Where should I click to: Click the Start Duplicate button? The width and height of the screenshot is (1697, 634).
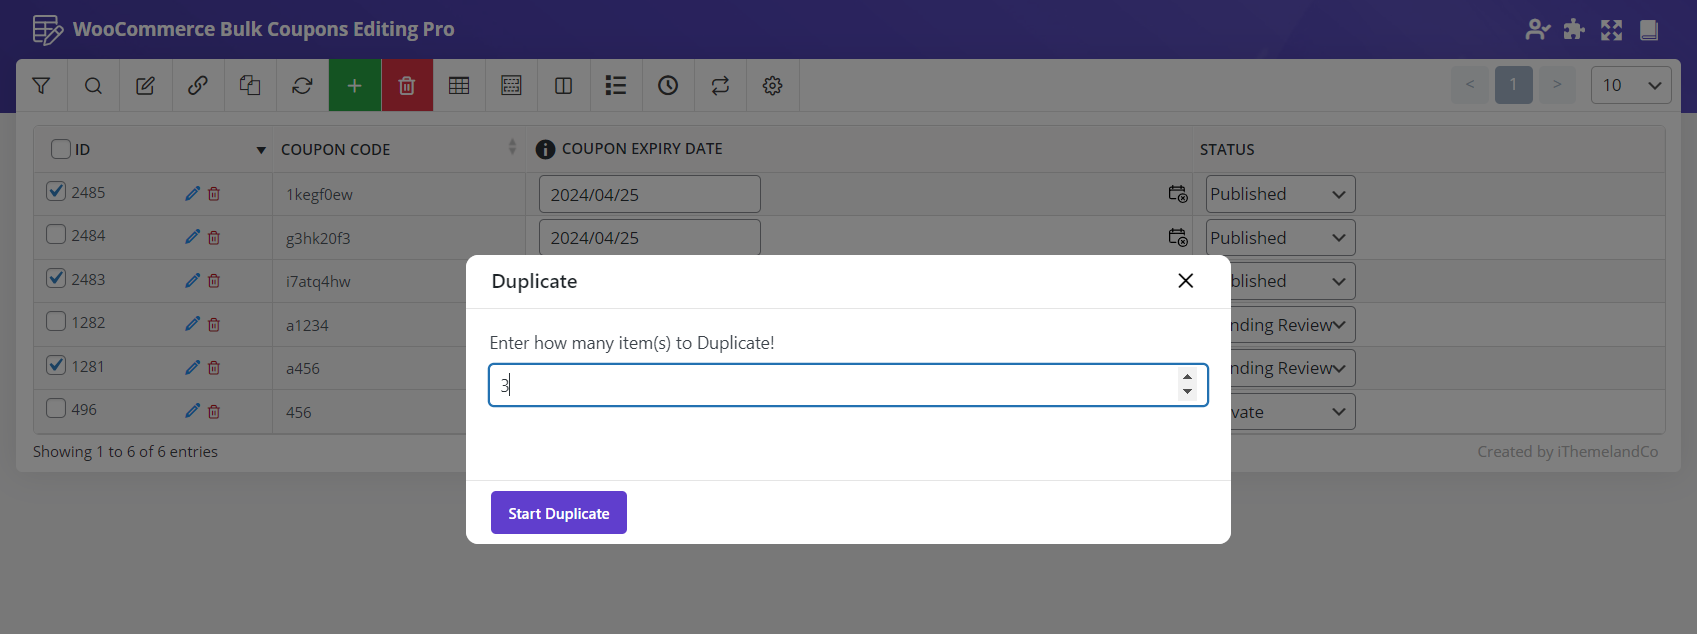tap(558, 513)
